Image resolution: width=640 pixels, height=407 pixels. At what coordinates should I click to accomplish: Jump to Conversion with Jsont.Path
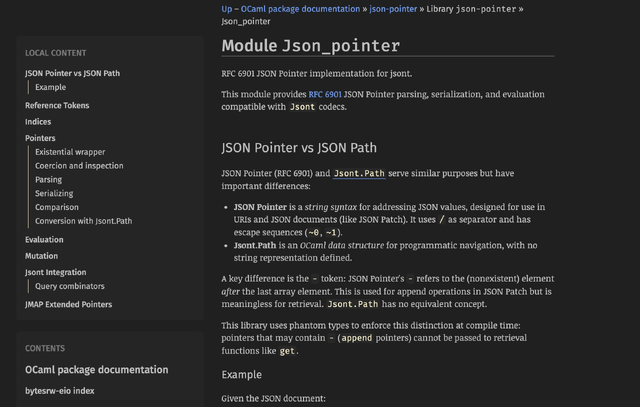83,221
